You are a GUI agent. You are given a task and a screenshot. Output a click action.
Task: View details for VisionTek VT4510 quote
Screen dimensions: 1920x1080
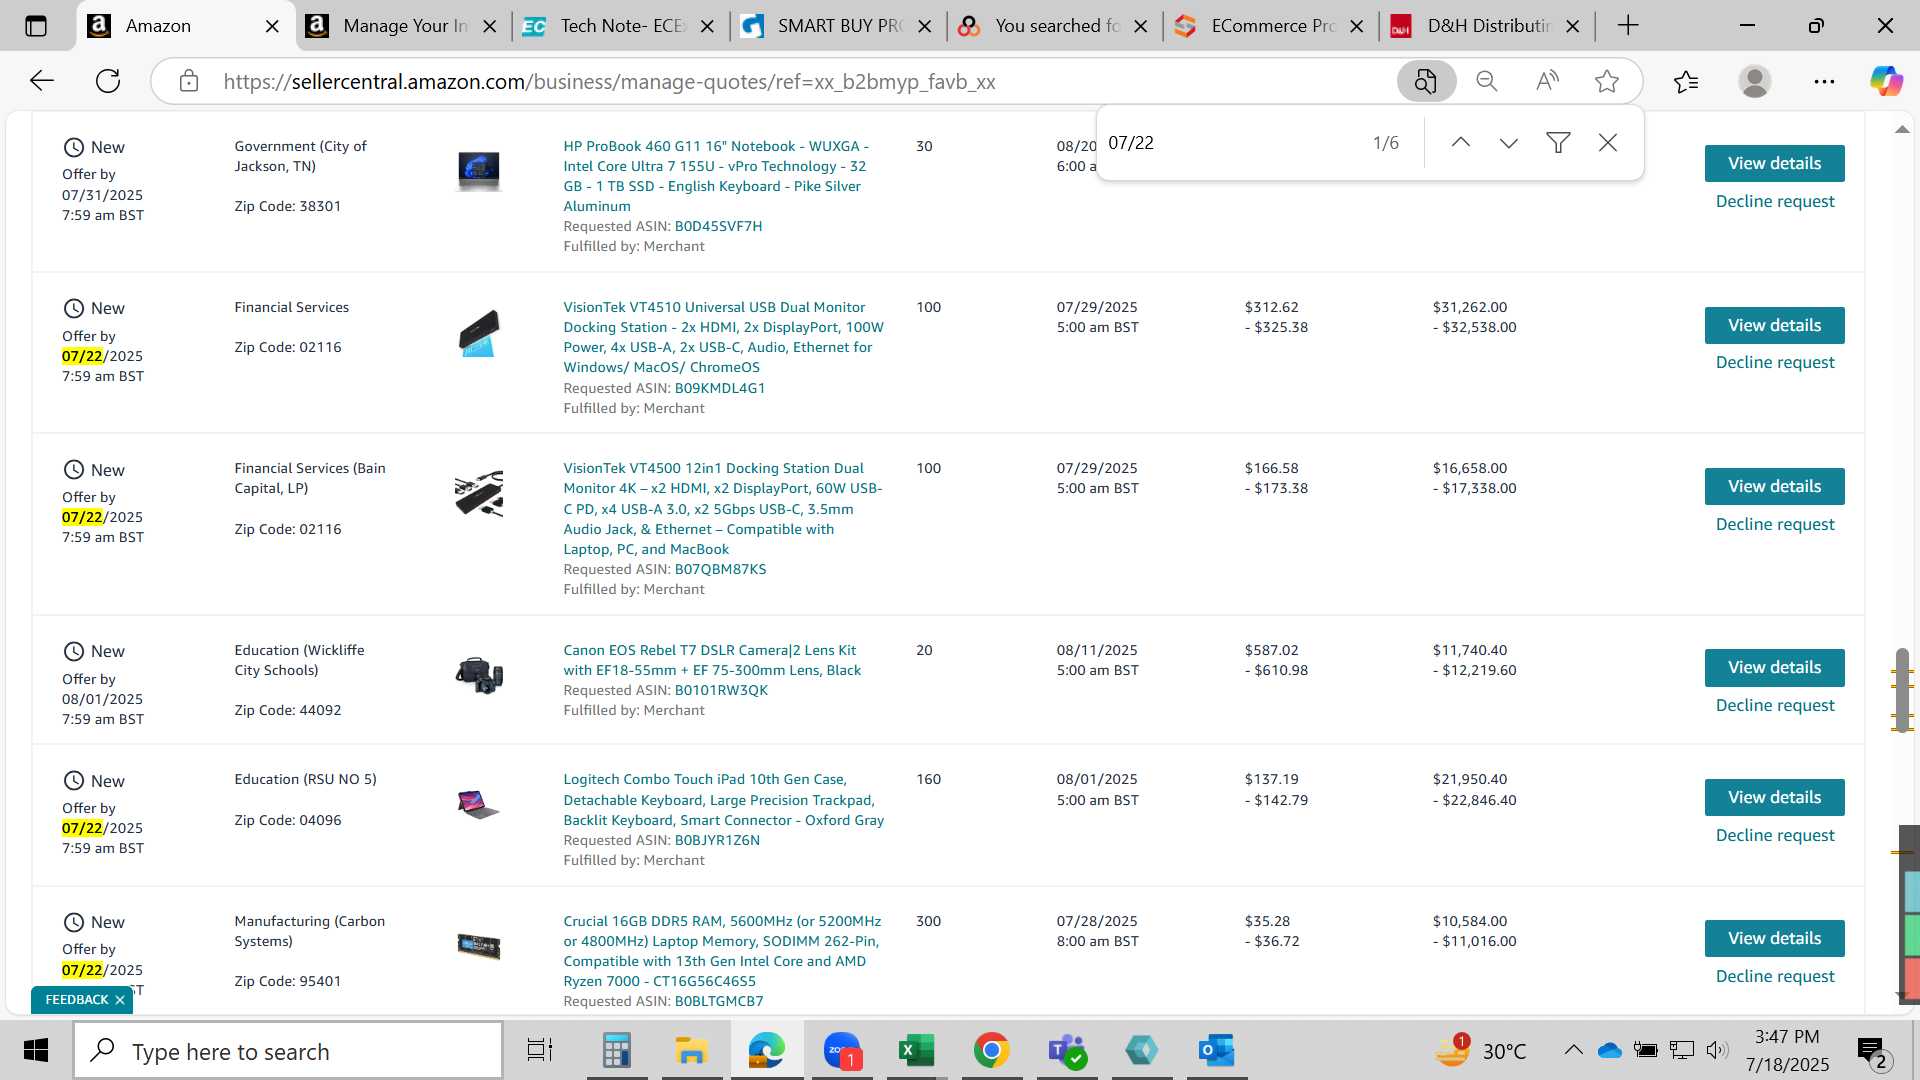[x=1774, y=325]
